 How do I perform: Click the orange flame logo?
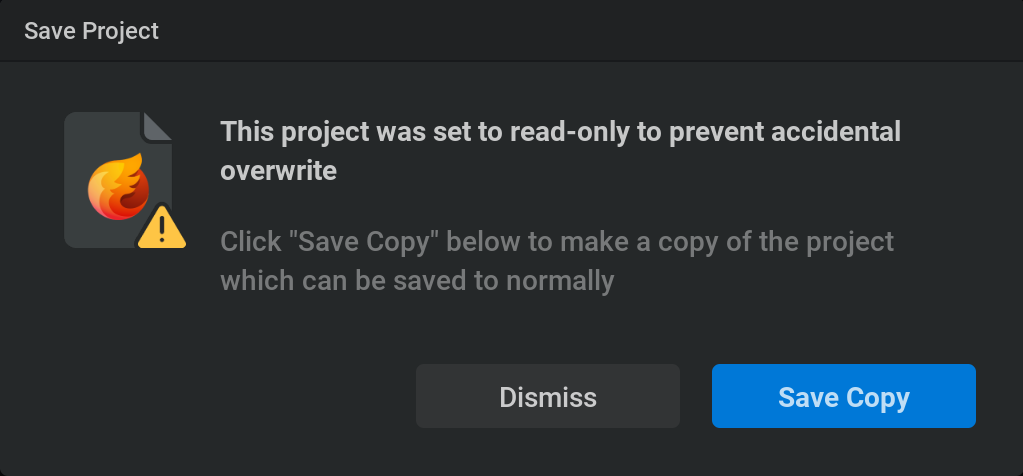coord(117,186)
